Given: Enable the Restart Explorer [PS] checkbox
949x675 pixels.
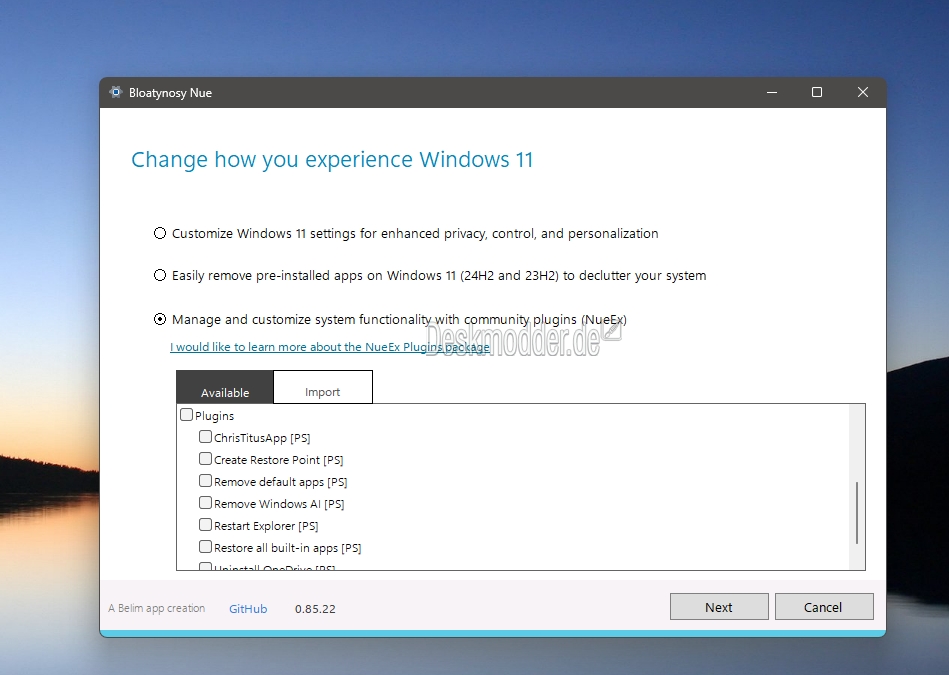Looking at the screenshot, I should click(x=205, y=525).
